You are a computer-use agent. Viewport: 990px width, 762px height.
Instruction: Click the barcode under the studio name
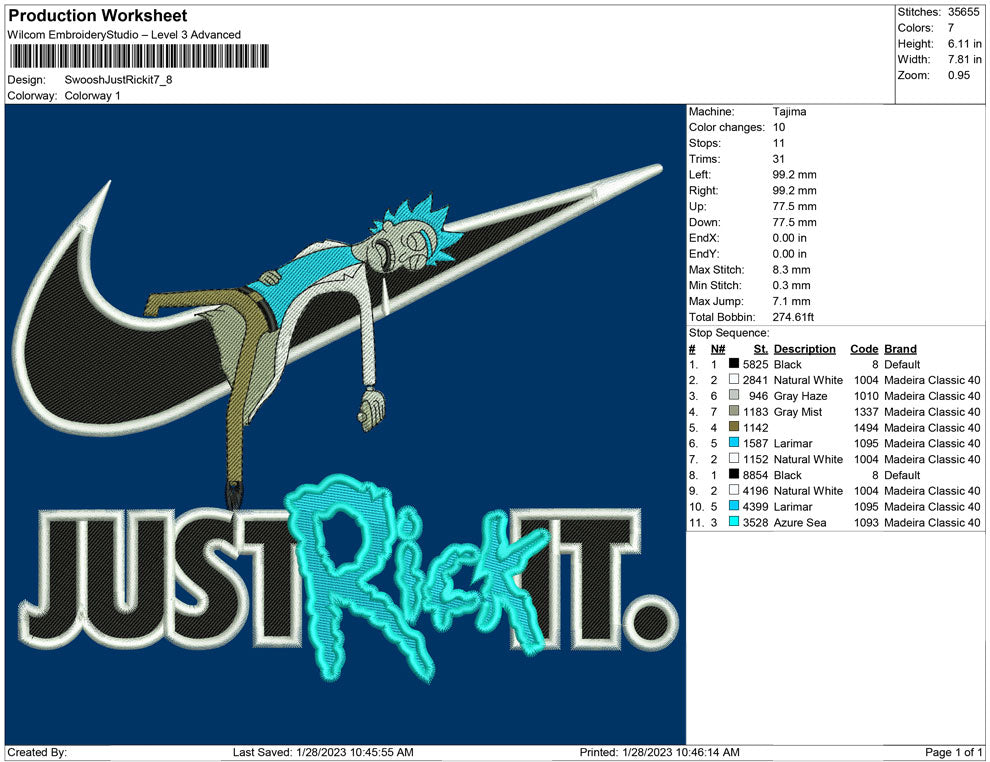(x=138, y=57)
